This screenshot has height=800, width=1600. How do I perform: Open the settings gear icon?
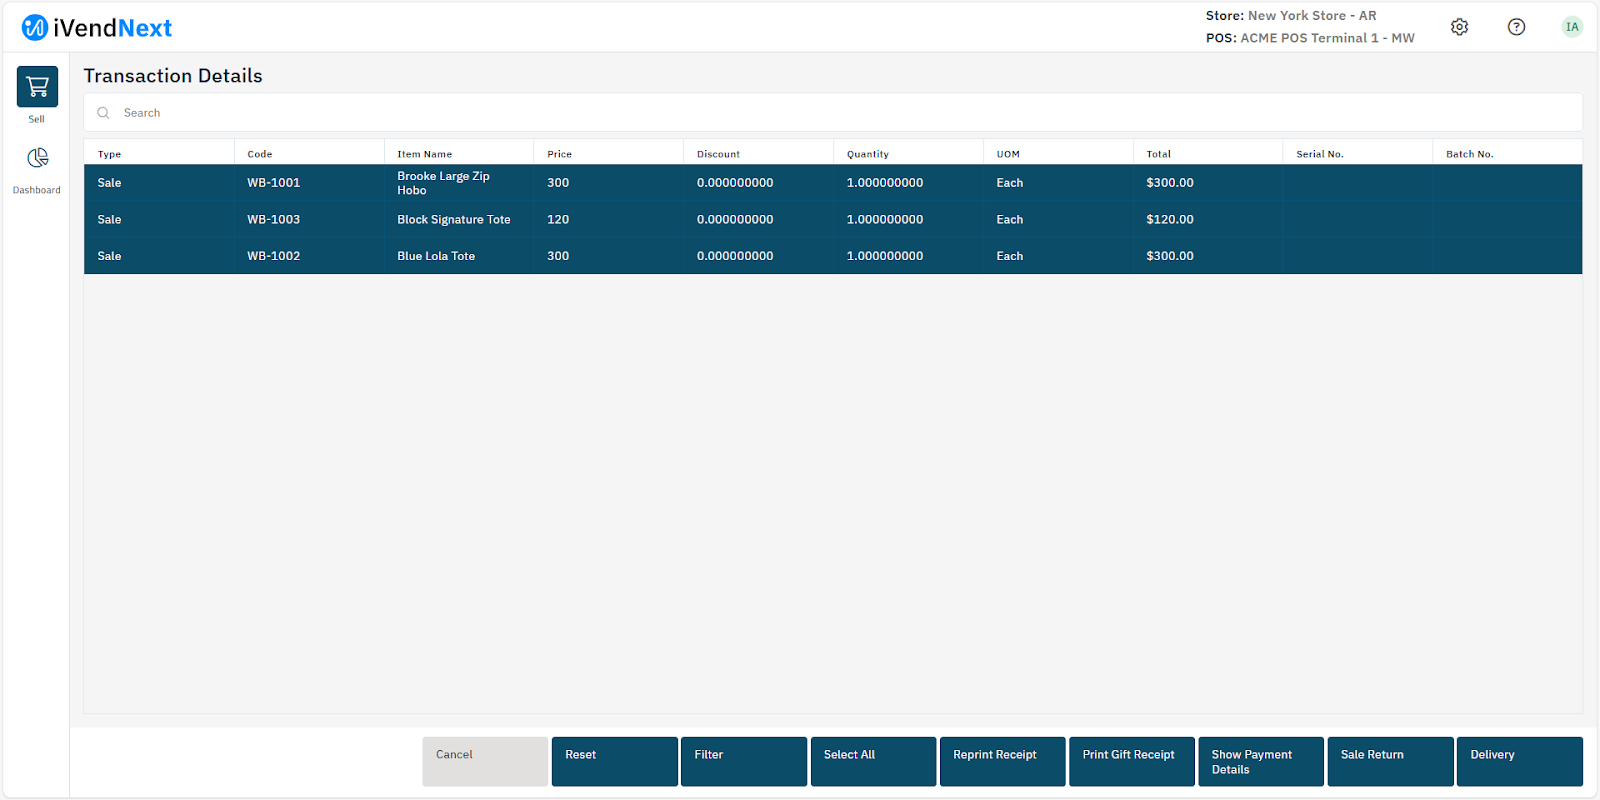pos(1459,27)
